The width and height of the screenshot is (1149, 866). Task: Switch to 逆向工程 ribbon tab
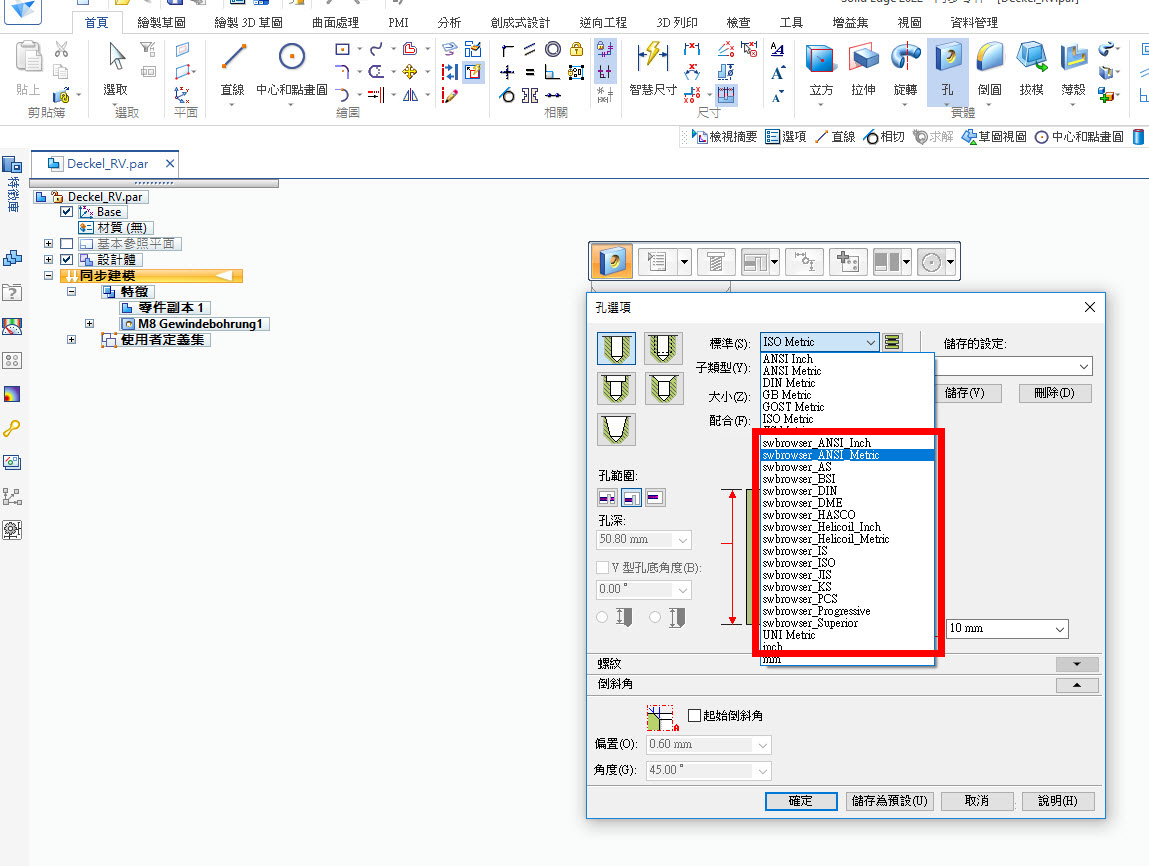pyautogui.click(x=603, y=23)
